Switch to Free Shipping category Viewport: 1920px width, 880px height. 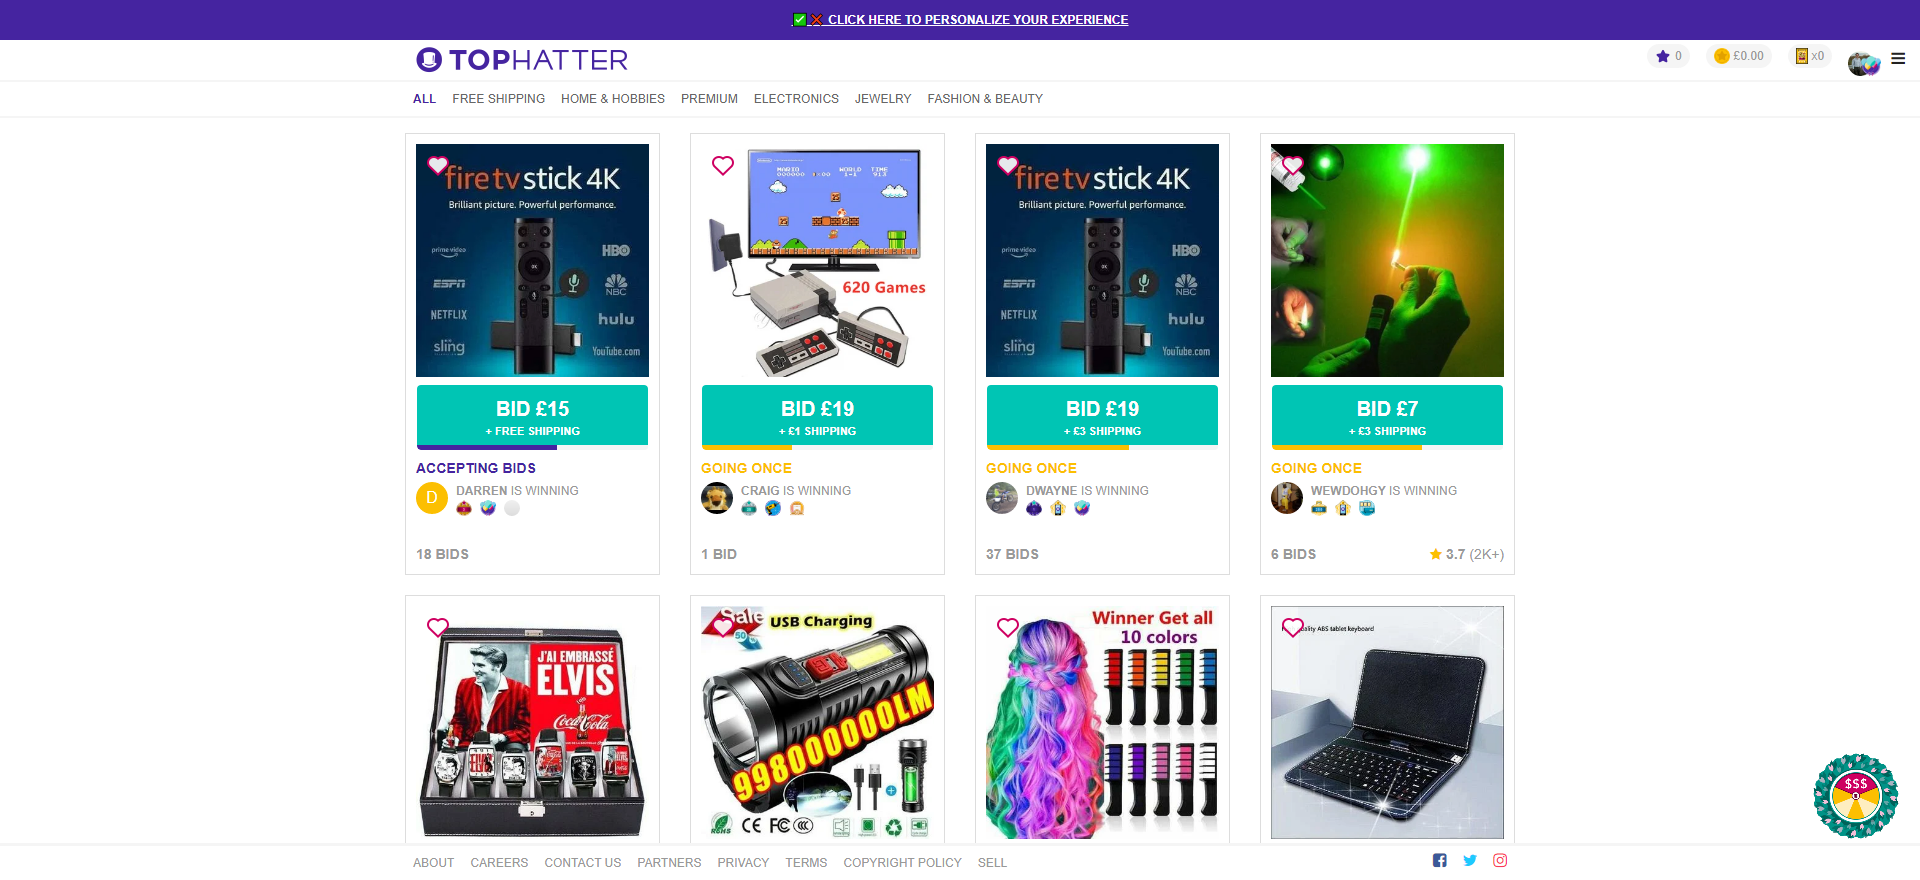[498, 99]
